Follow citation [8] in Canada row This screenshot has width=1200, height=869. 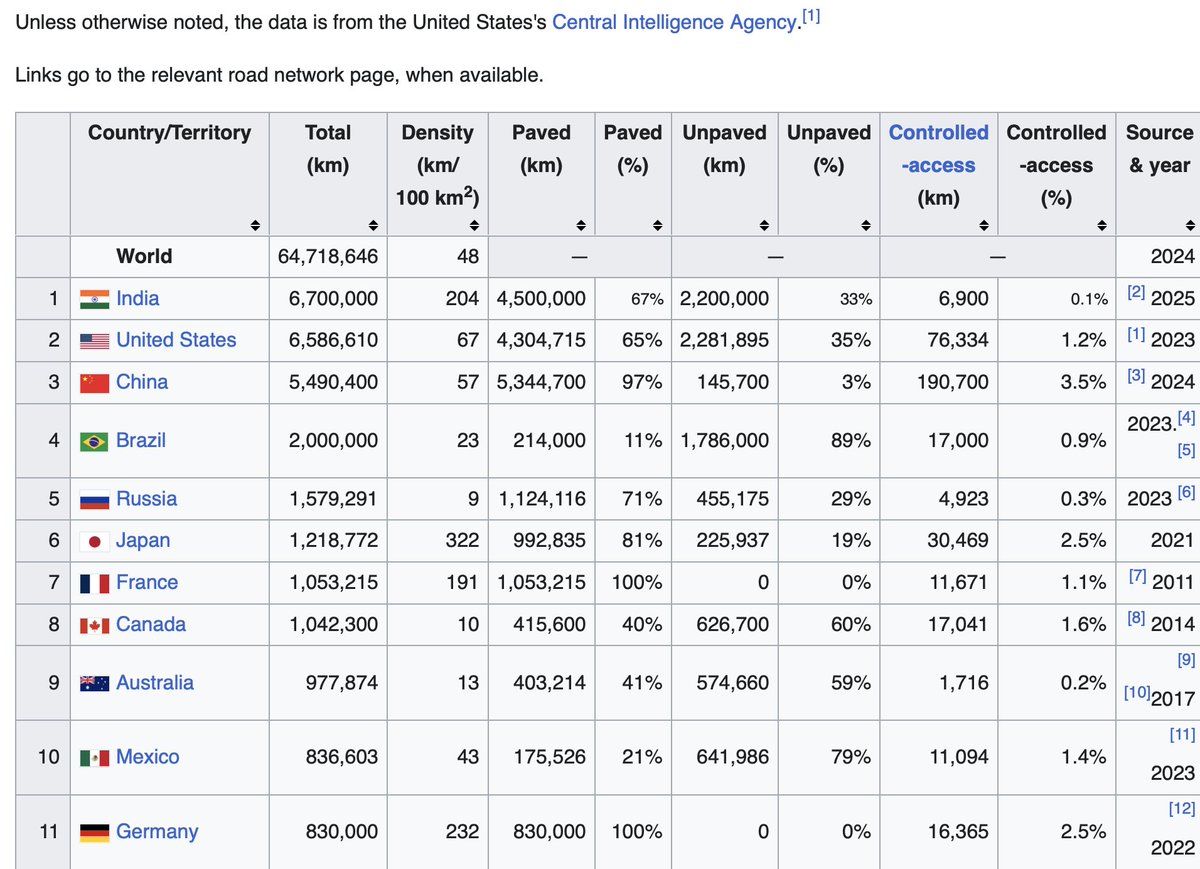(1136, 619)
